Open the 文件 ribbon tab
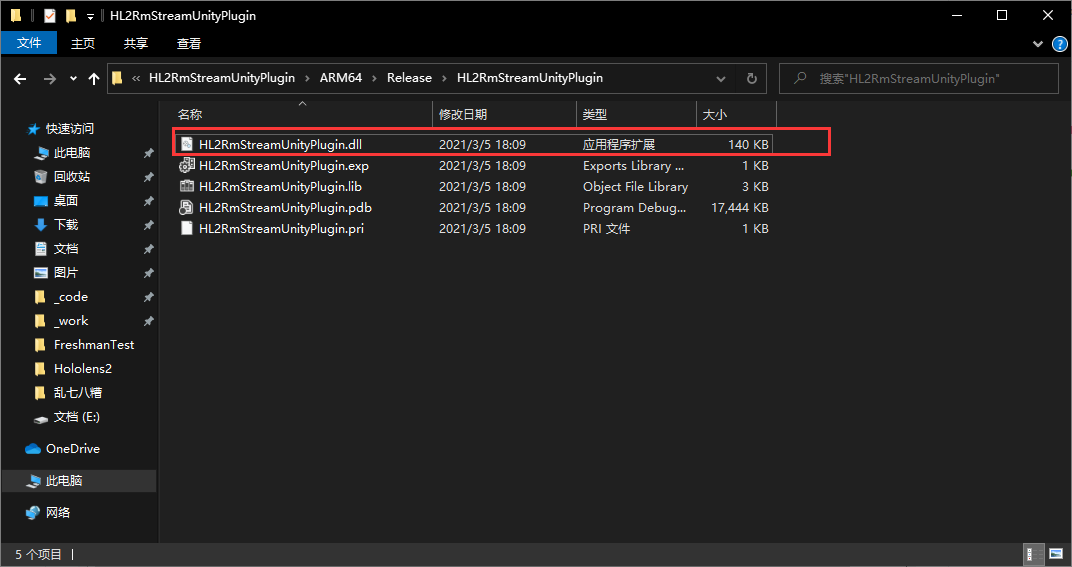Viewport: 1072px width, 567px height. point(29,43)
